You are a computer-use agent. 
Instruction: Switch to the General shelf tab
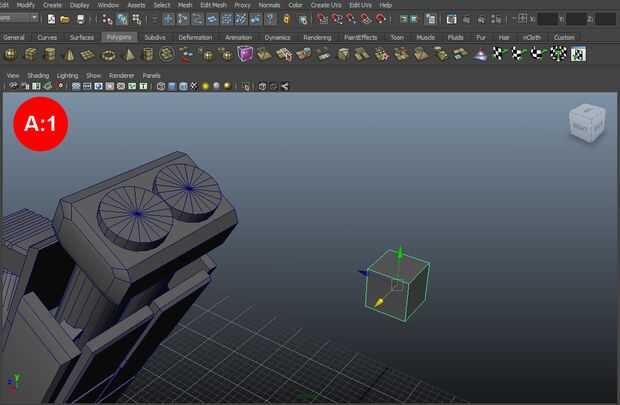[13, 37]
